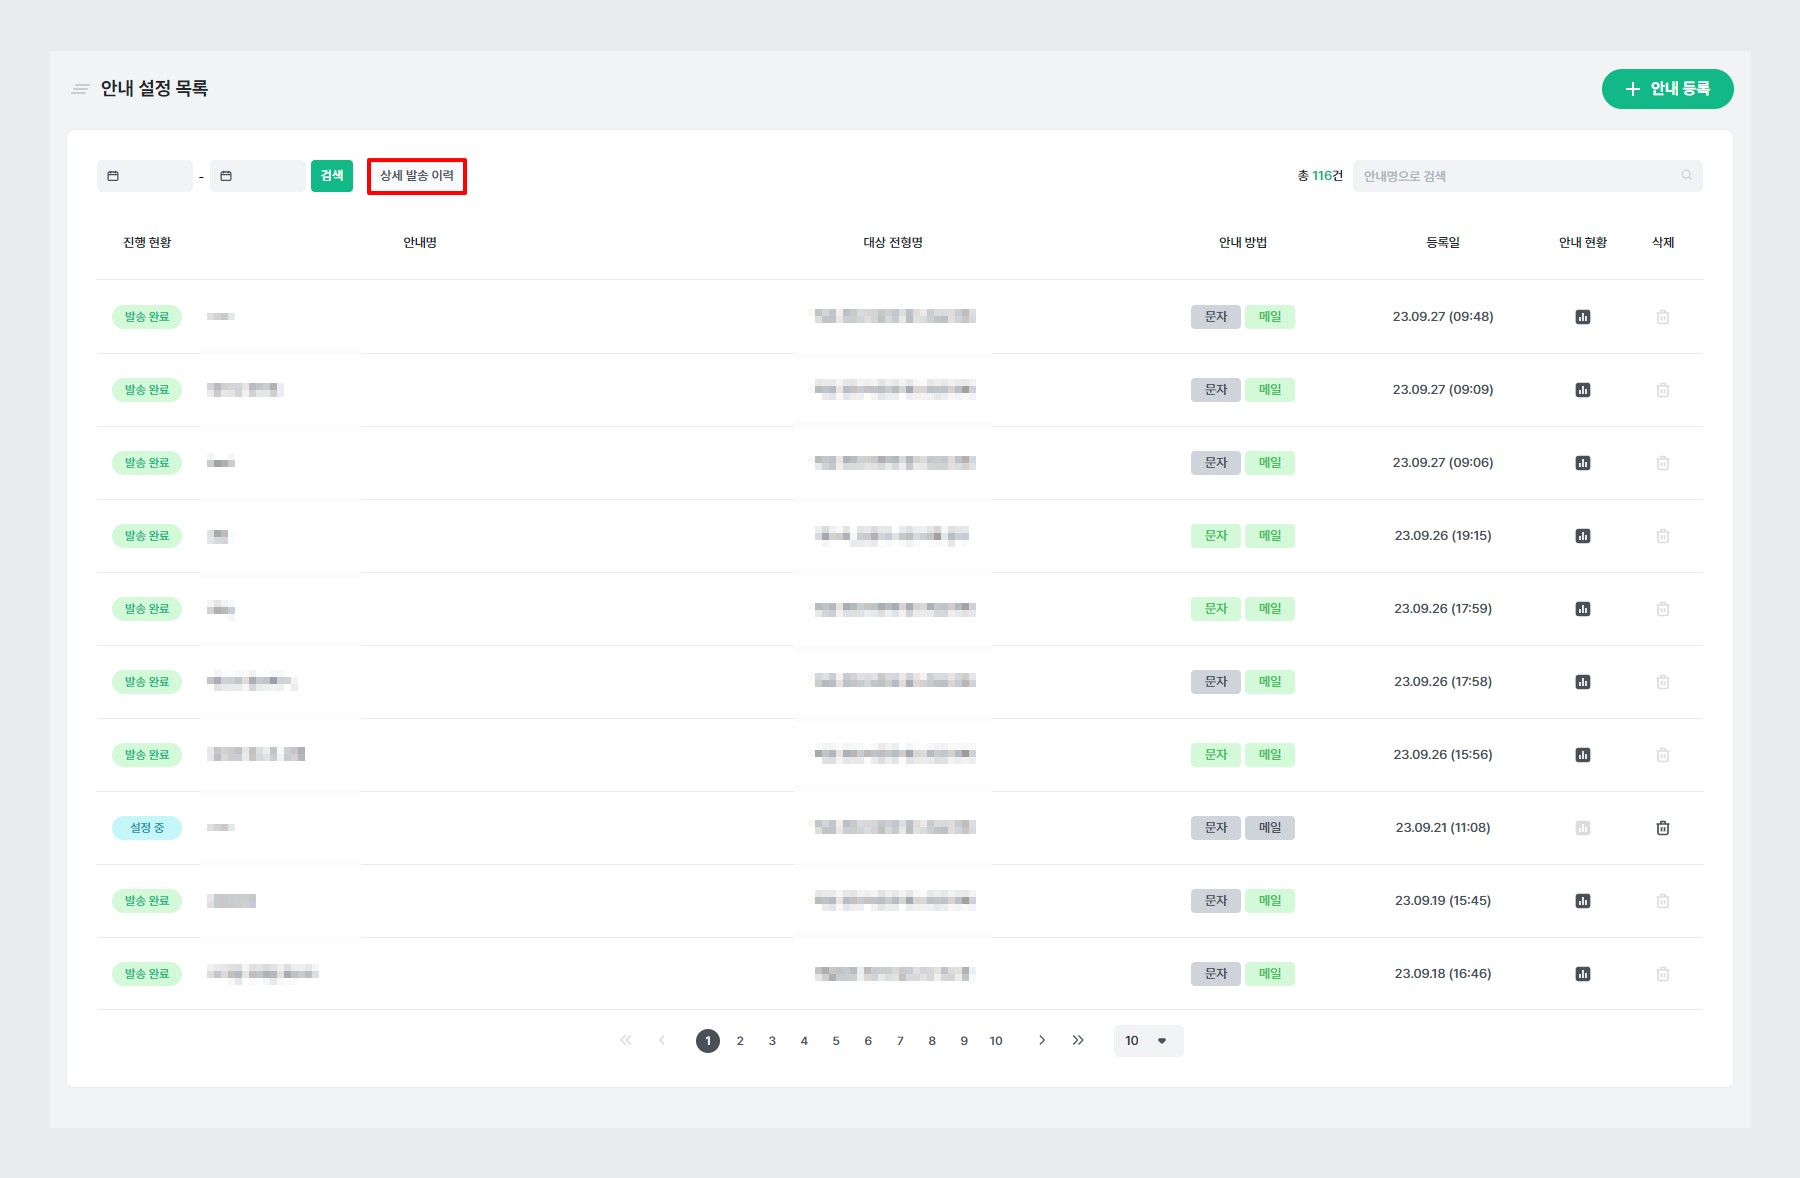Click trash icon in 23.09.18 (16:46) row
The image size is (1800, 1178).
click(x=1662, y=974)
